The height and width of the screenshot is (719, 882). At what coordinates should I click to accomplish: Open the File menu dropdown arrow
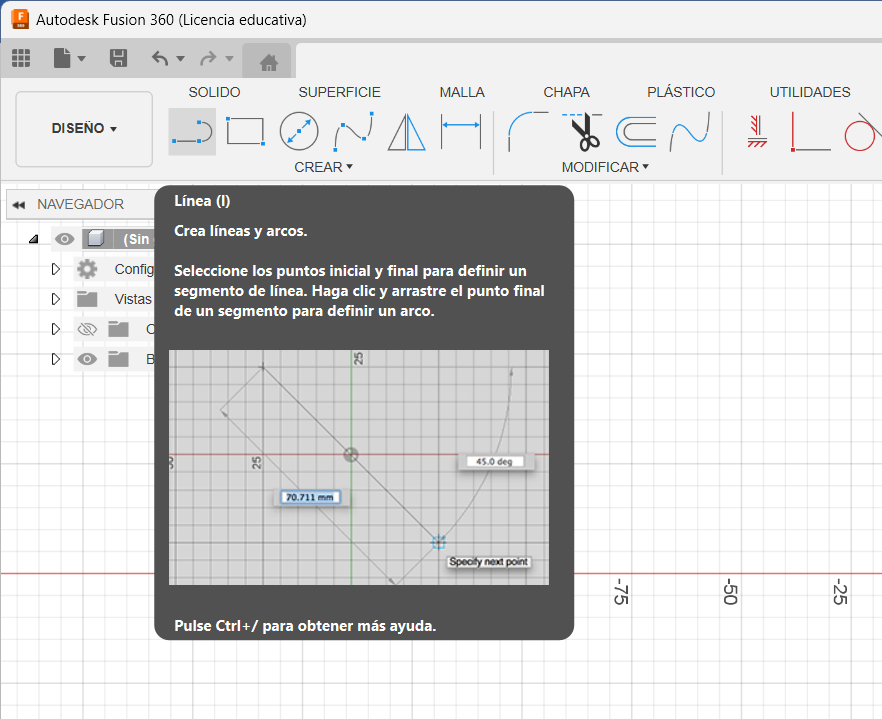82,59
